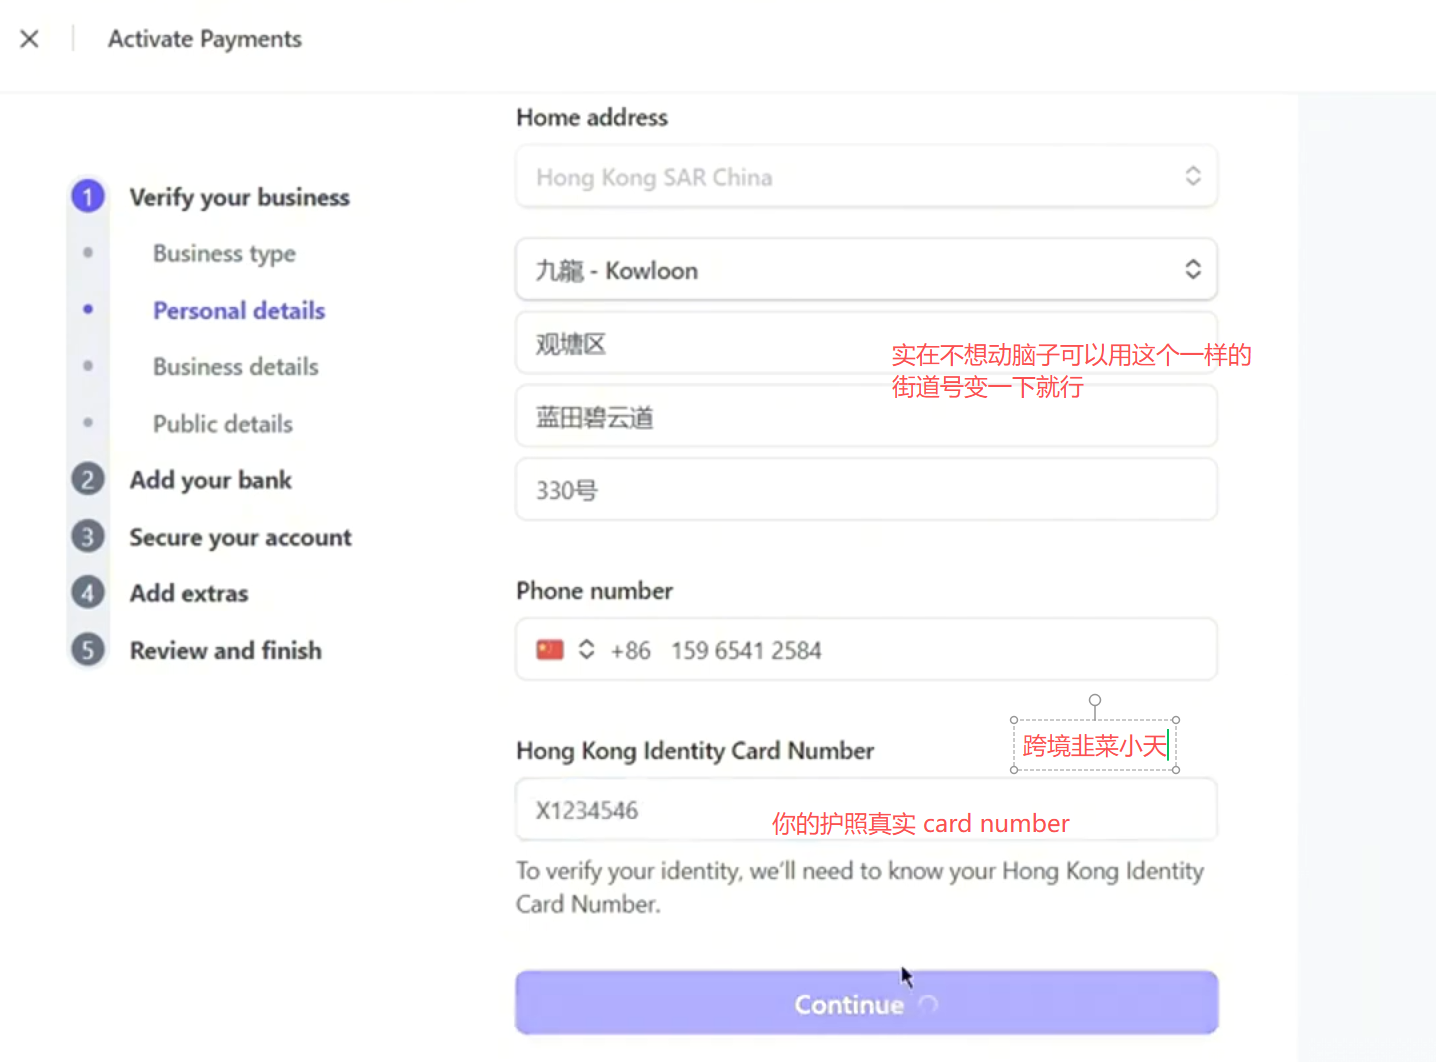Close the Activate Payments dialog
The width and height of the screenshot is (1436, 1062).
30,39
